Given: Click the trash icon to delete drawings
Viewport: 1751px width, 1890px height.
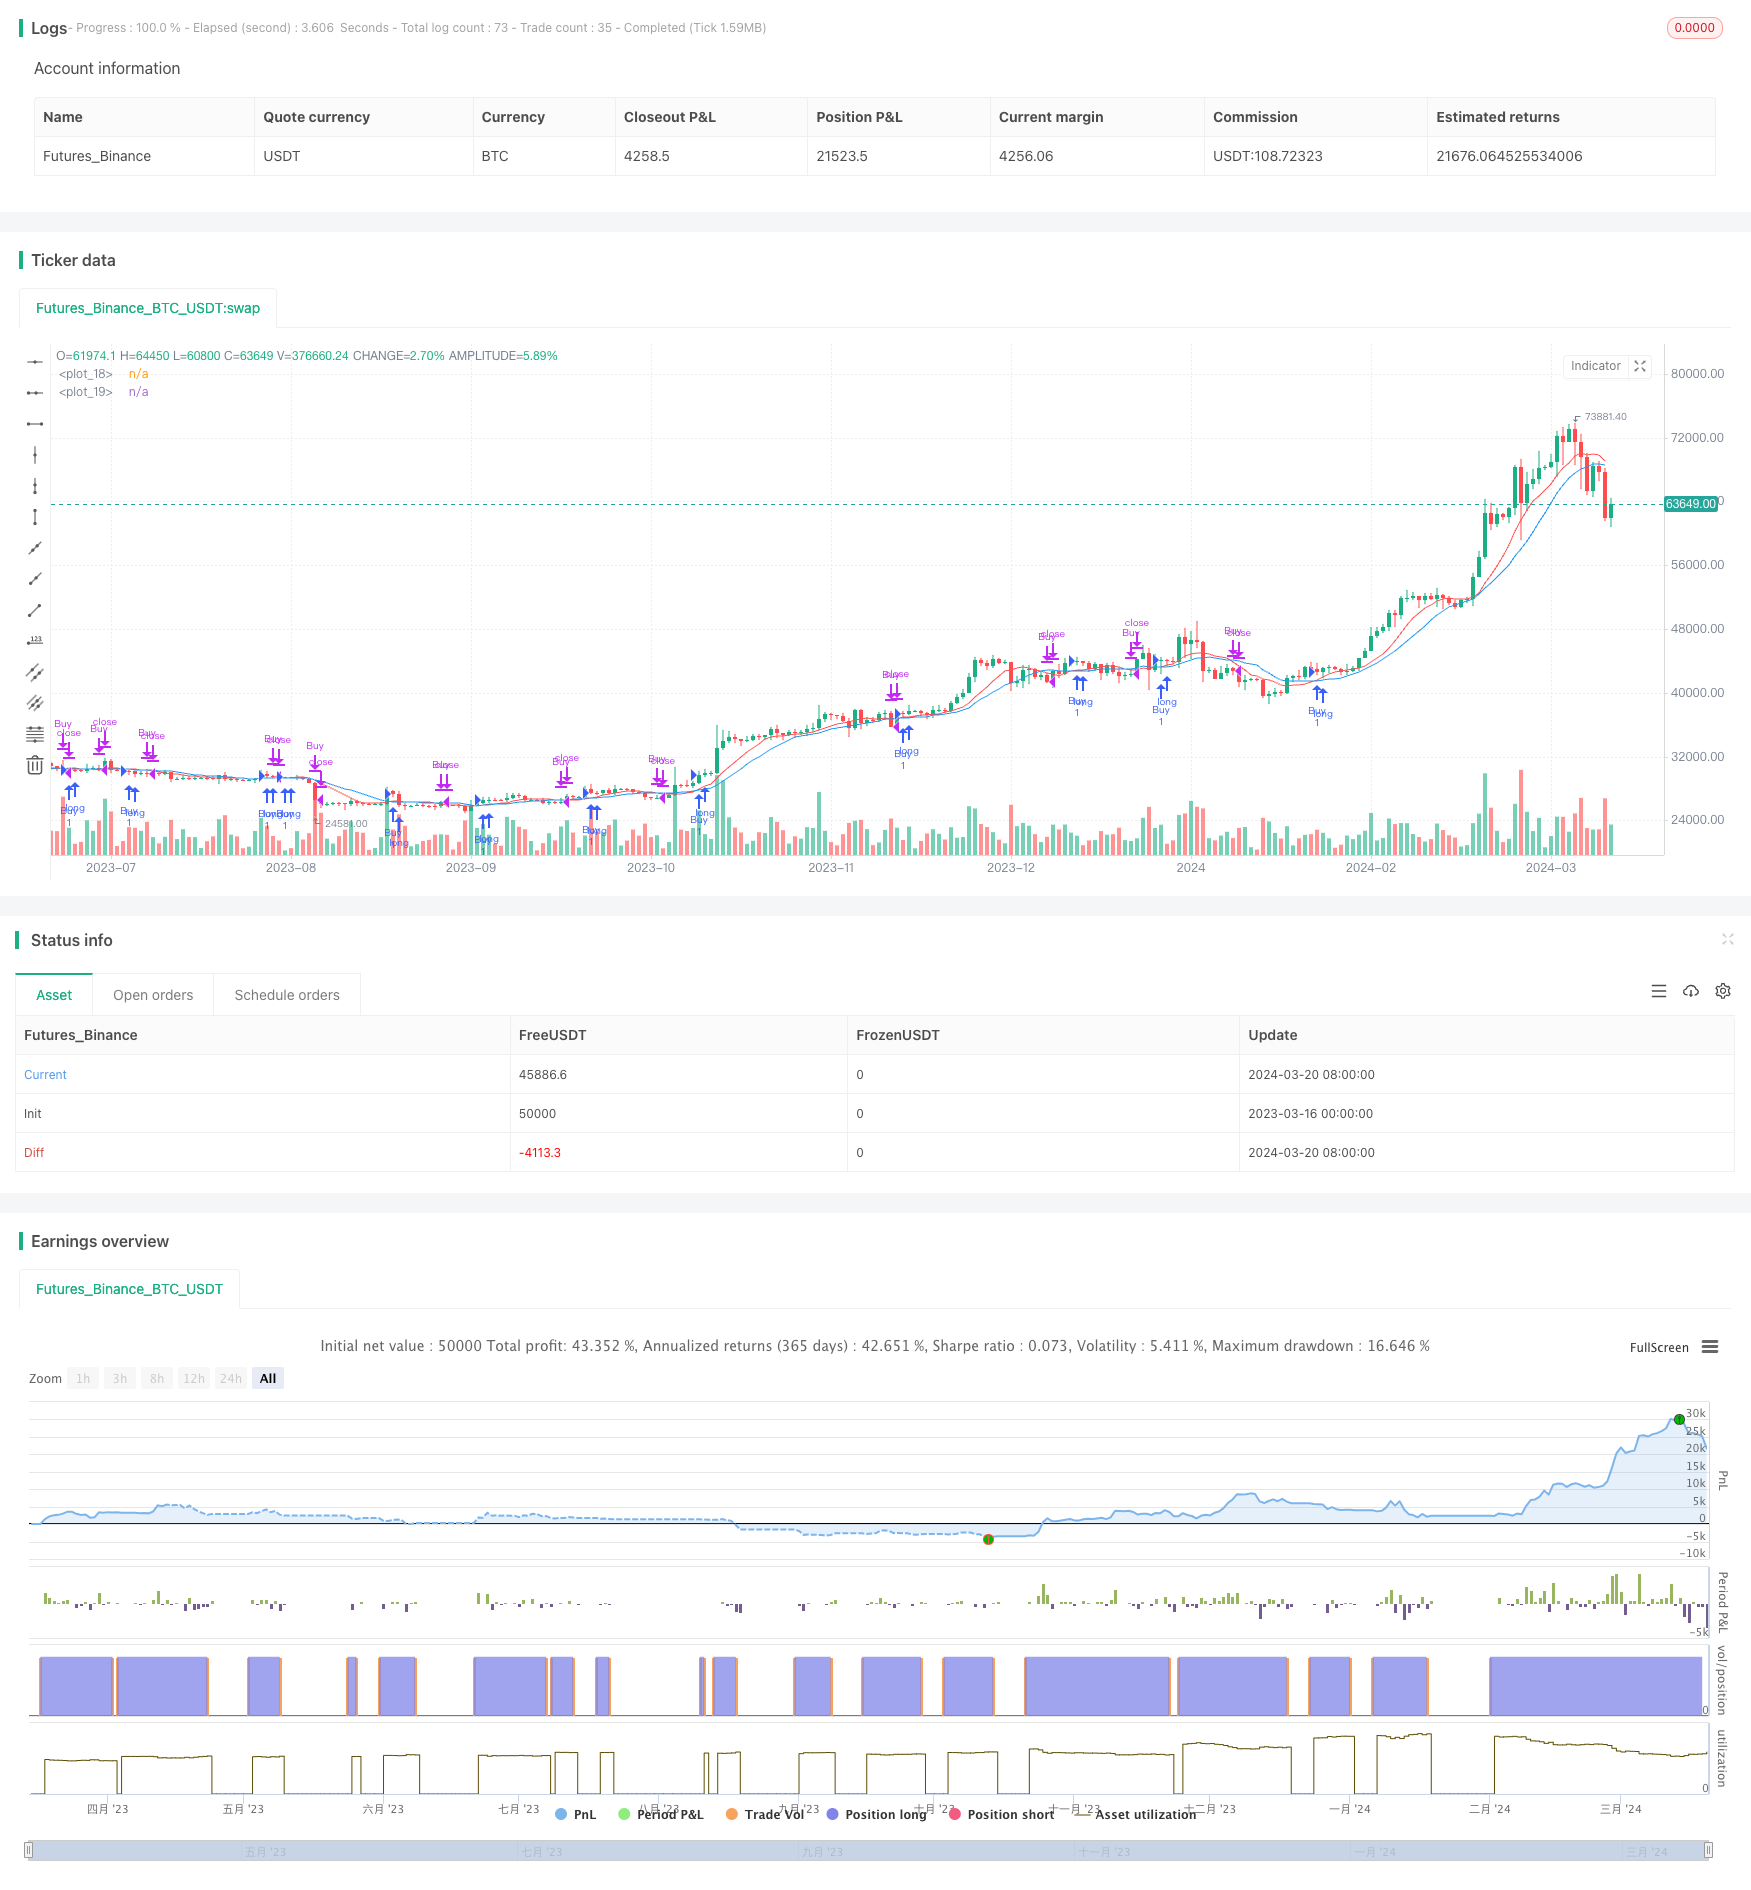Looking at the screenshot, I should [x=35, y=765].
